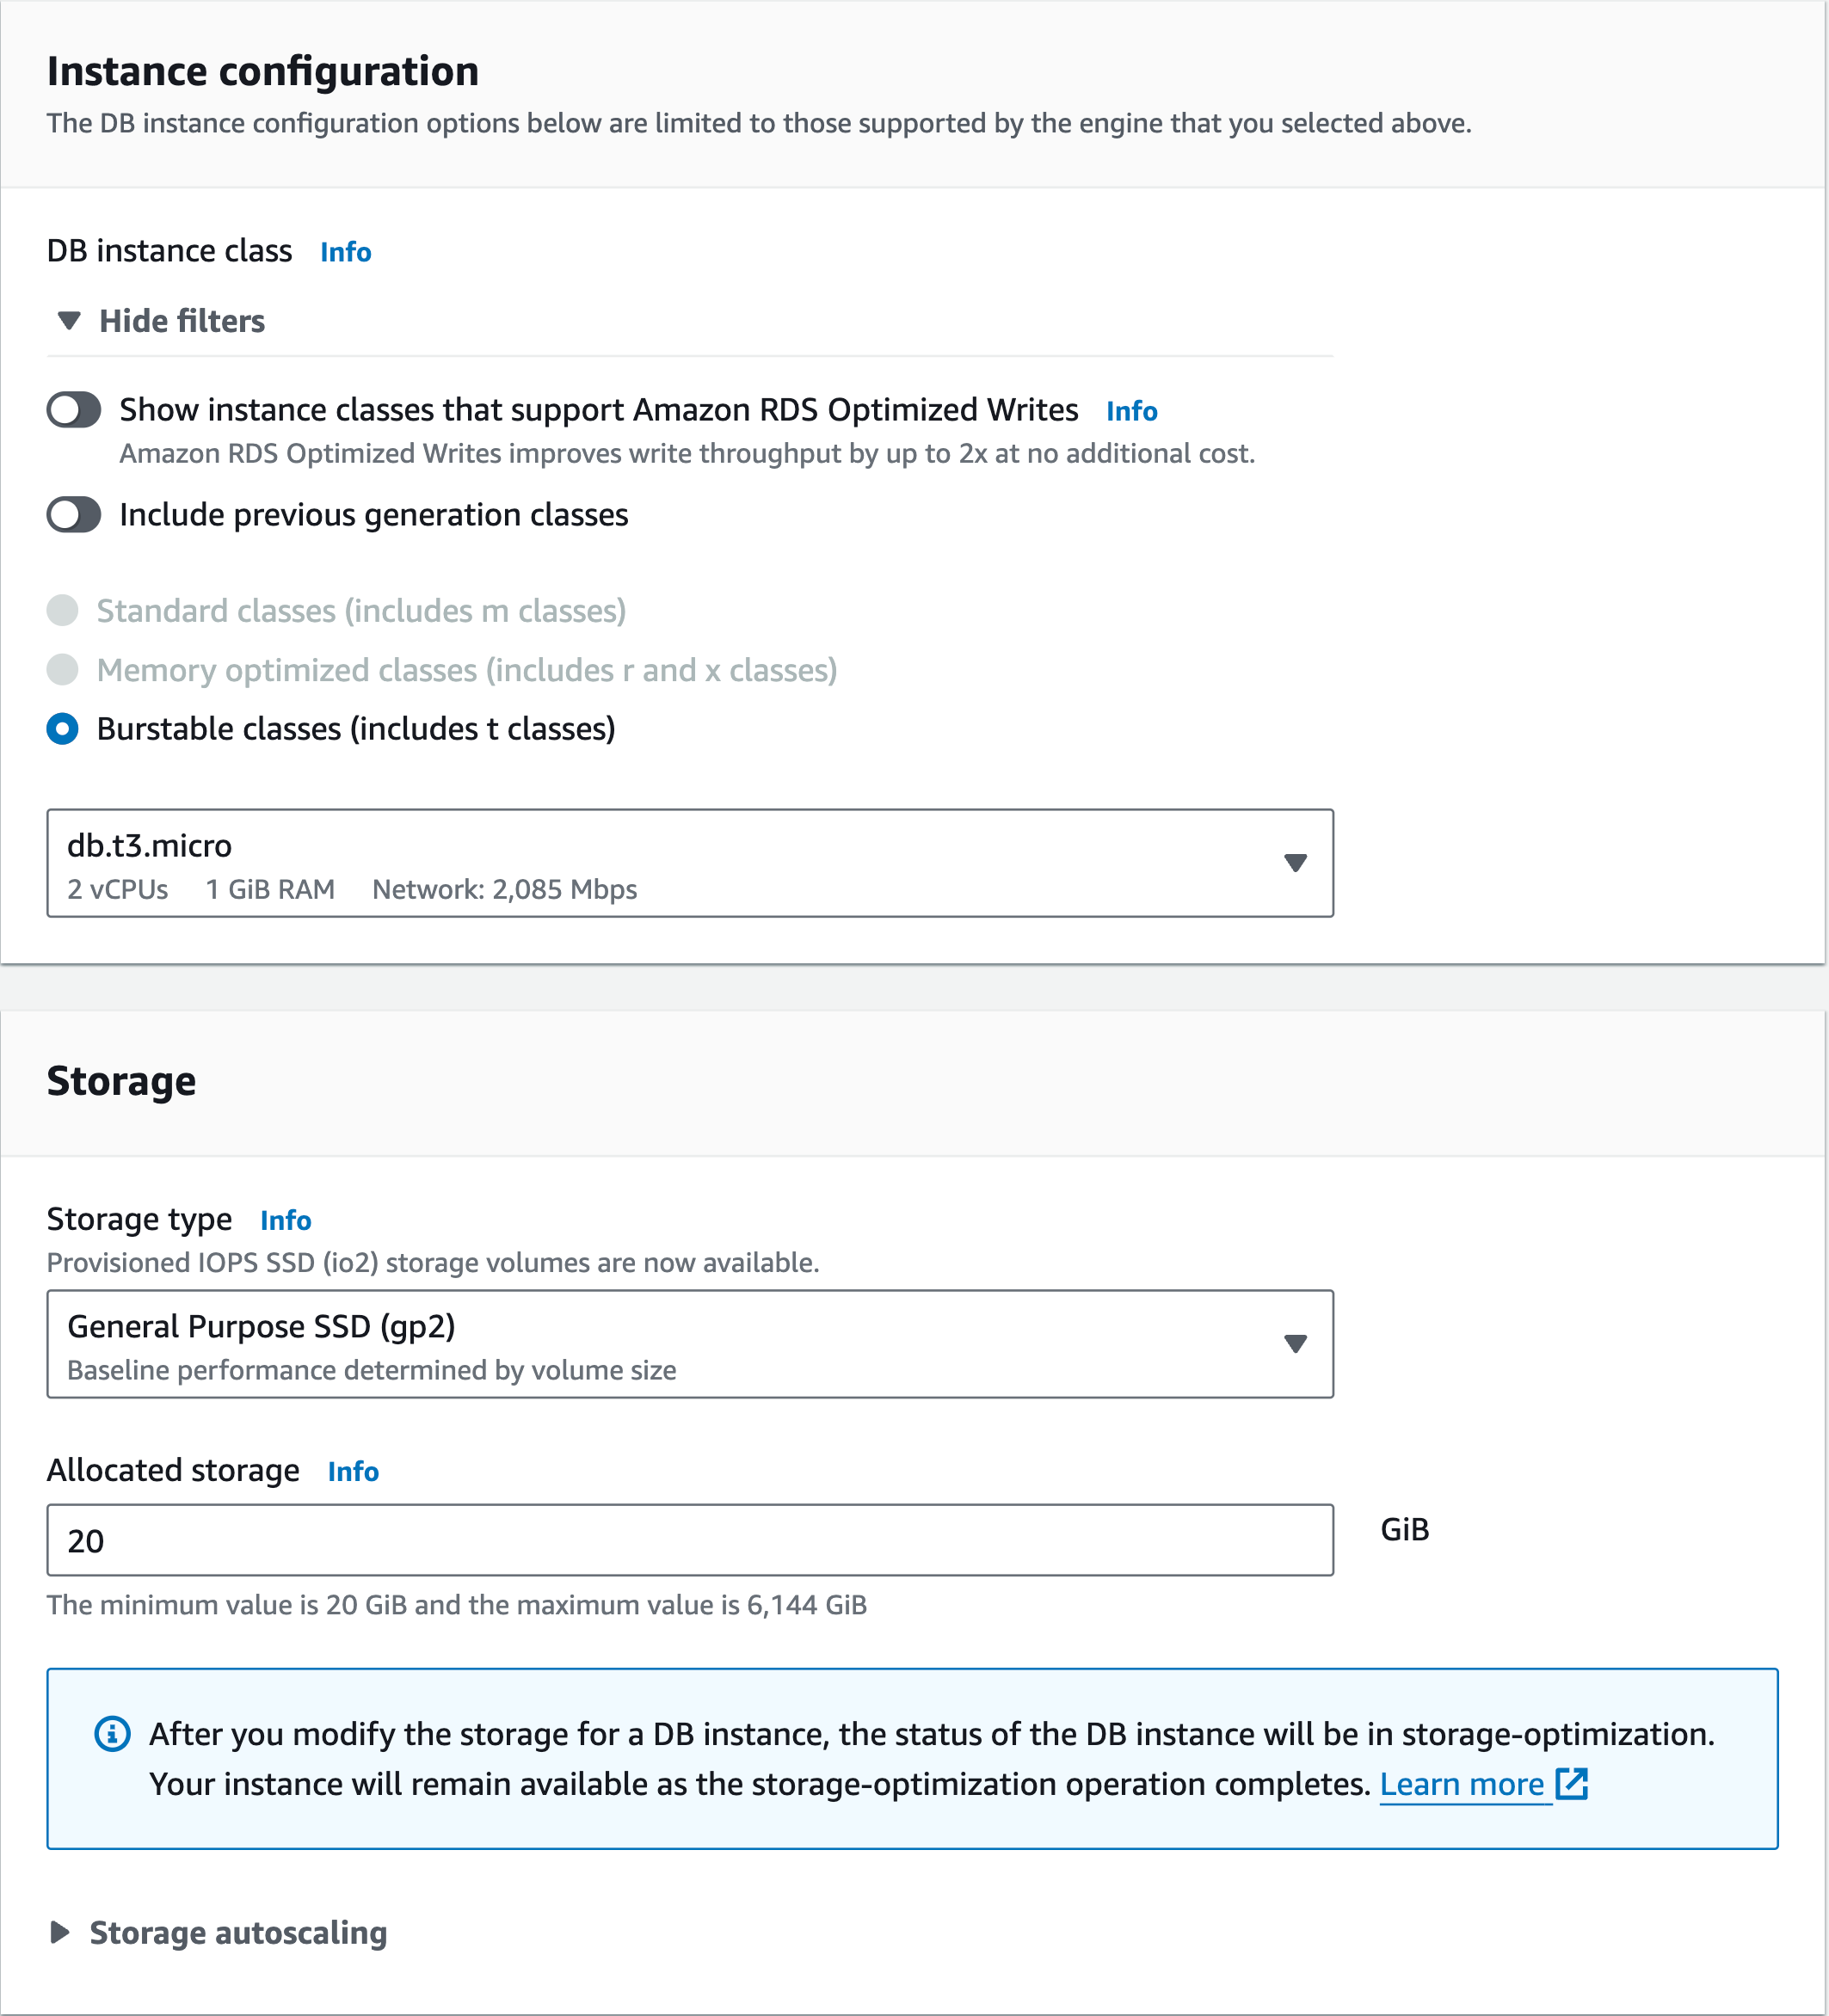Enable Include previous generation classes switch
Image resolution: width=1829 pixels, height=2016 pixels.
(74, 515)
